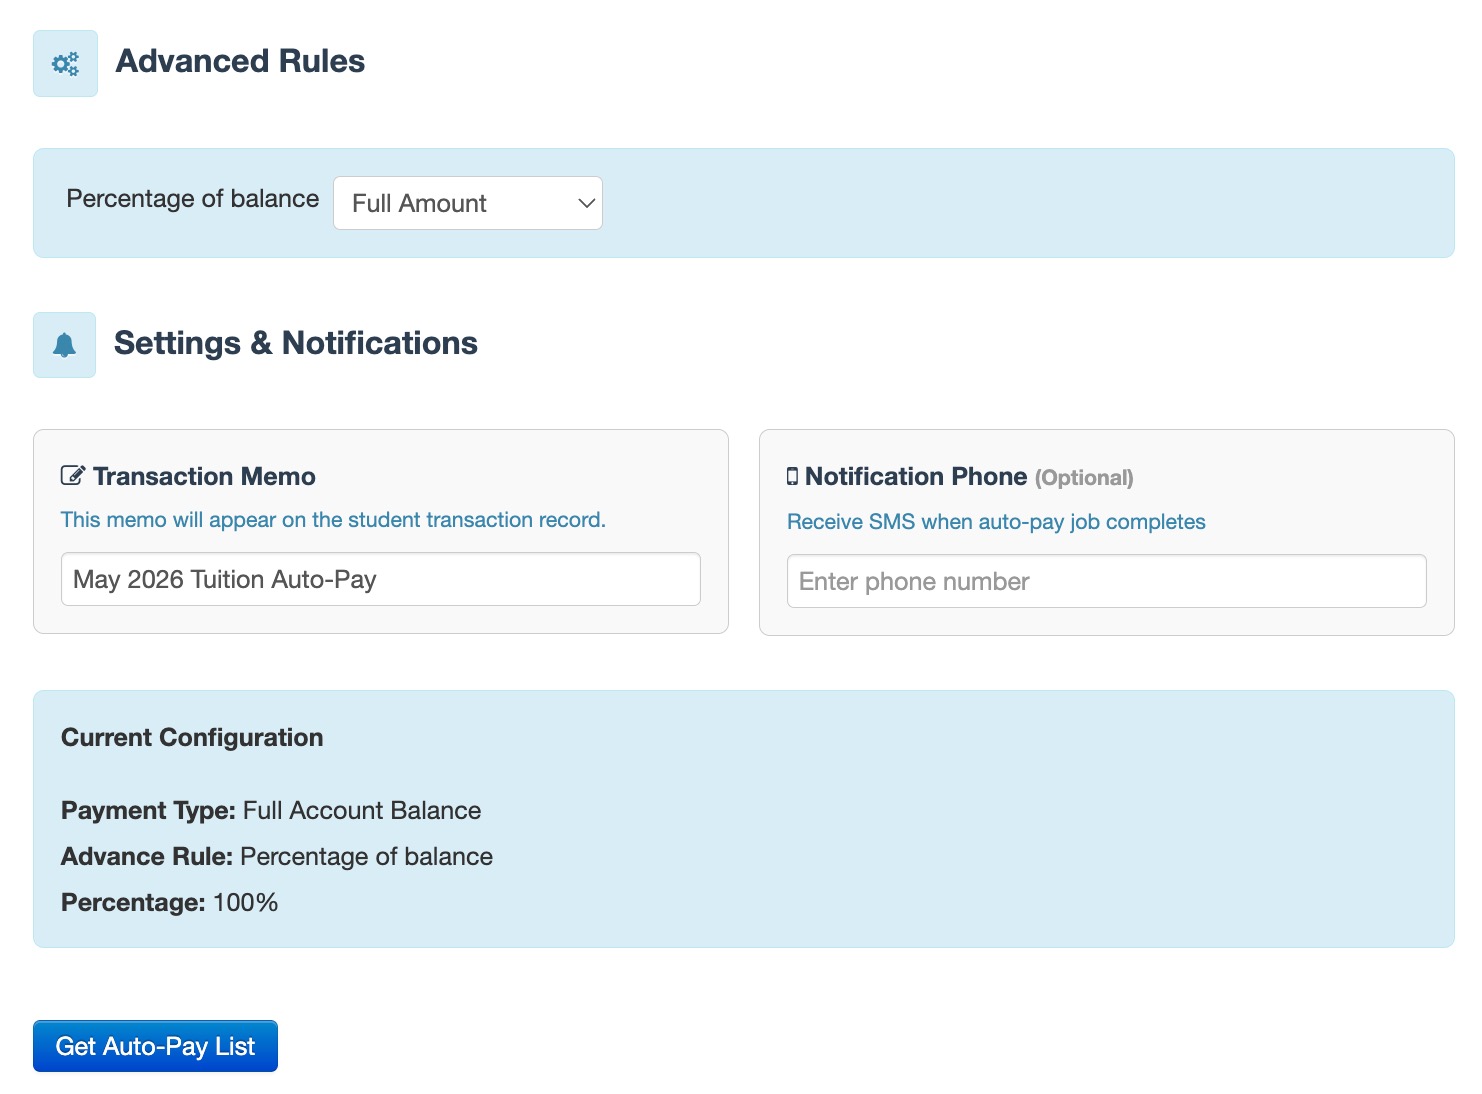This screenshot has width=1482, height=1094.
Task: Click the Percentage of balance label
Action: click(193, 199)
